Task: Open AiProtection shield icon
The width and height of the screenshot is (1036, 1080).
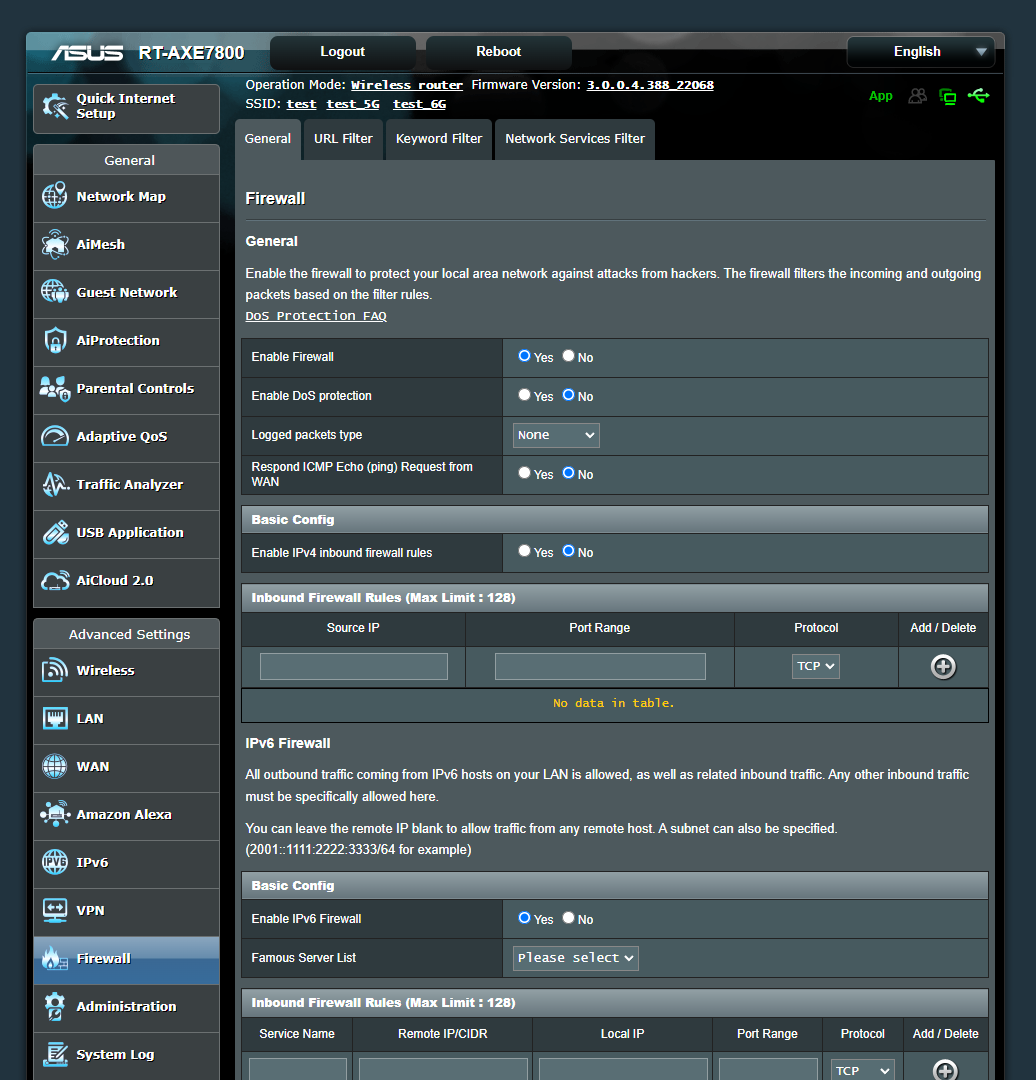Action: point(55,340)
